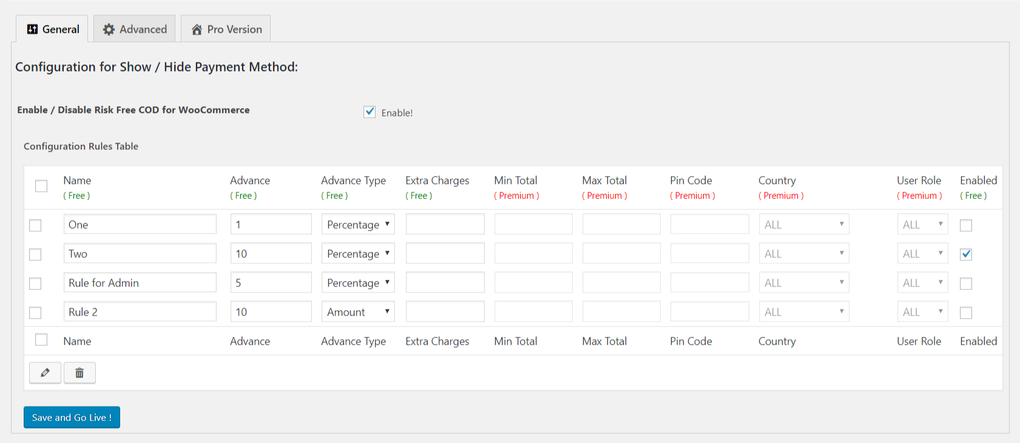Open the Advanced tab with gear icon
Viewport: 1020px width, 443px height.
pos(135,29)
